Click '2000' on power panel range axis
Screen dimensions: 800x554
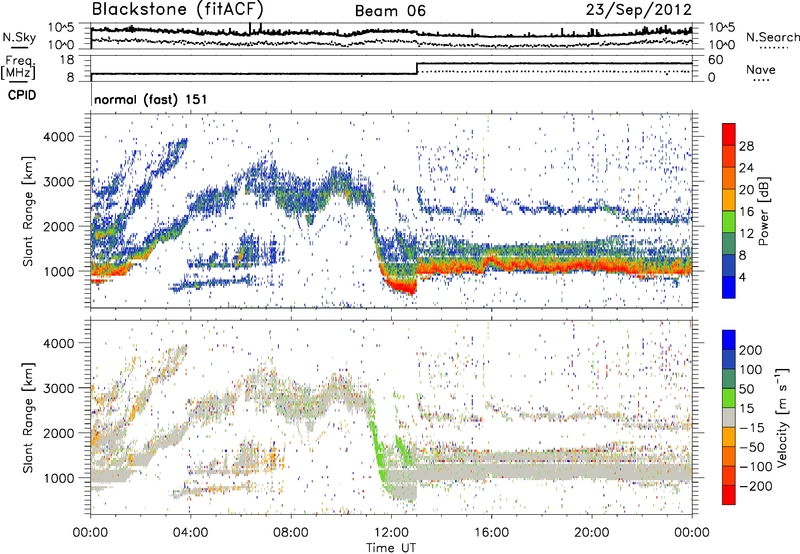[59, 226]
